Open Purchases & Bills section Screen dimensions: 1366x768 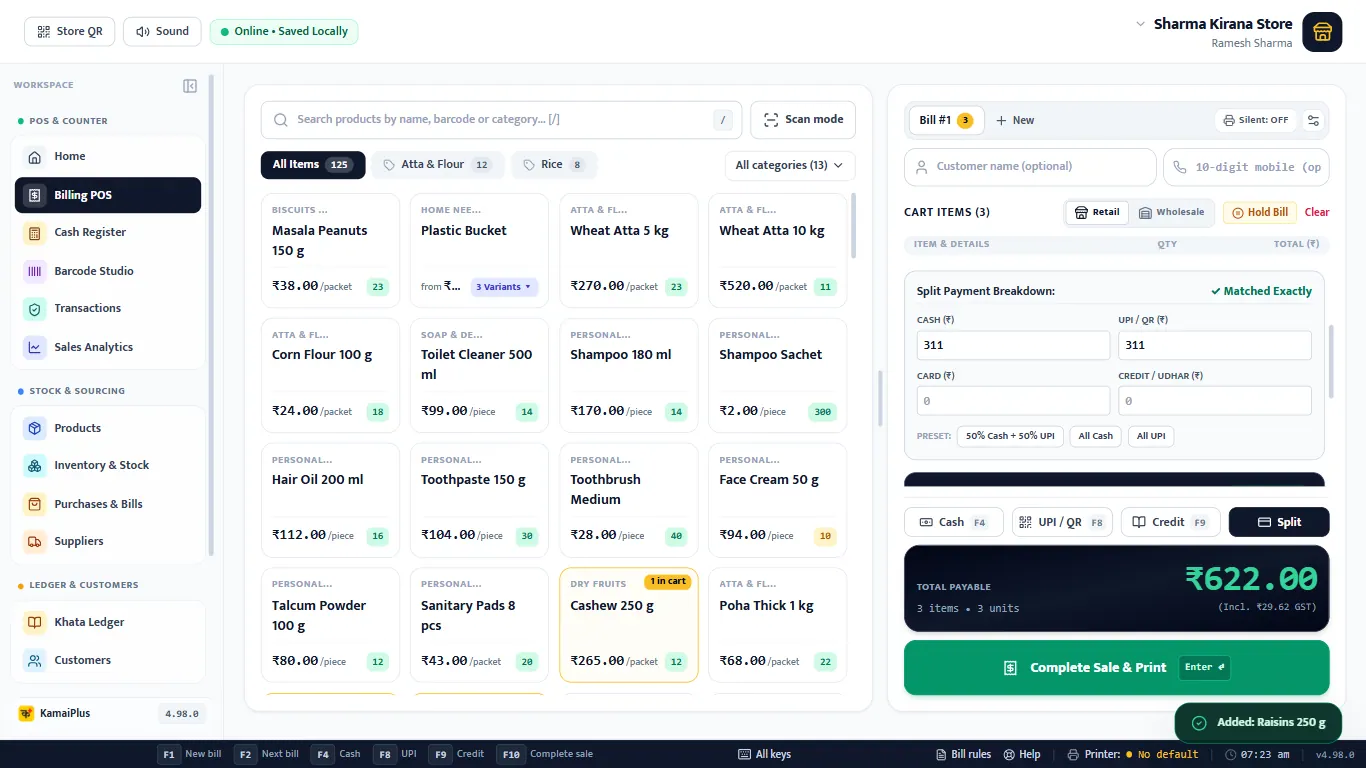tap(108, 504)
